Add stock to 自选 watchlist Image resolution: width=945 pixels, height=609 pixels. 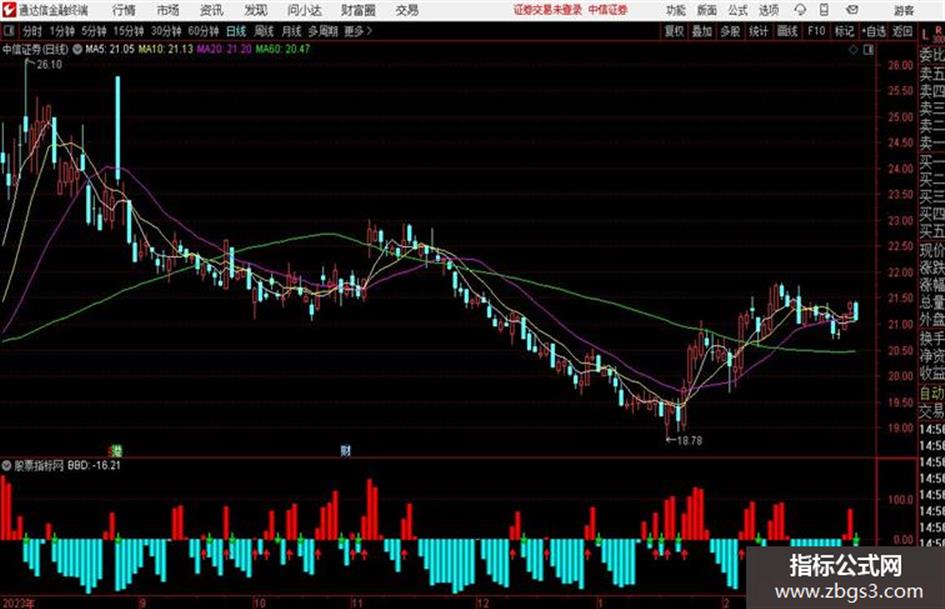874,31
